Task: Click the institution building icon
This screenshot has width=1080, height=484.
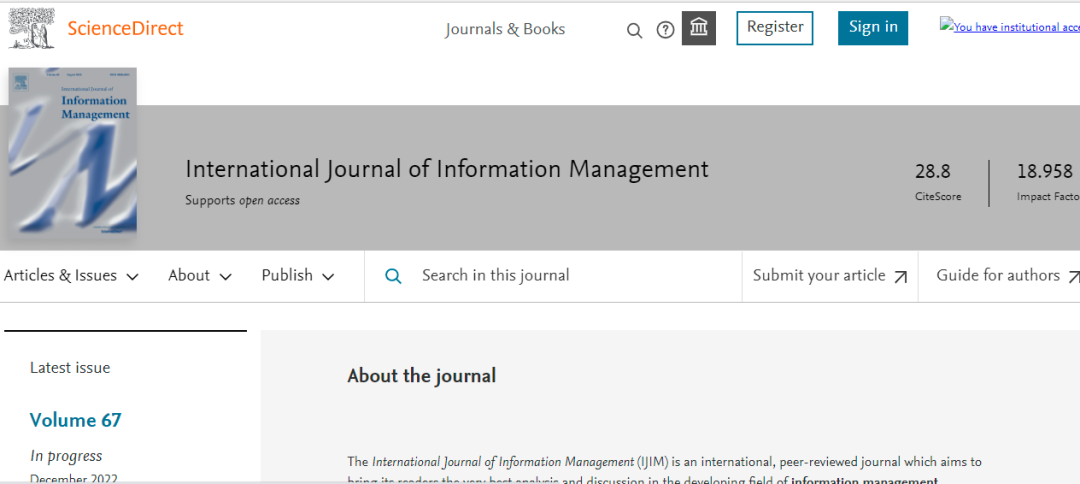Action: (699, 28)
